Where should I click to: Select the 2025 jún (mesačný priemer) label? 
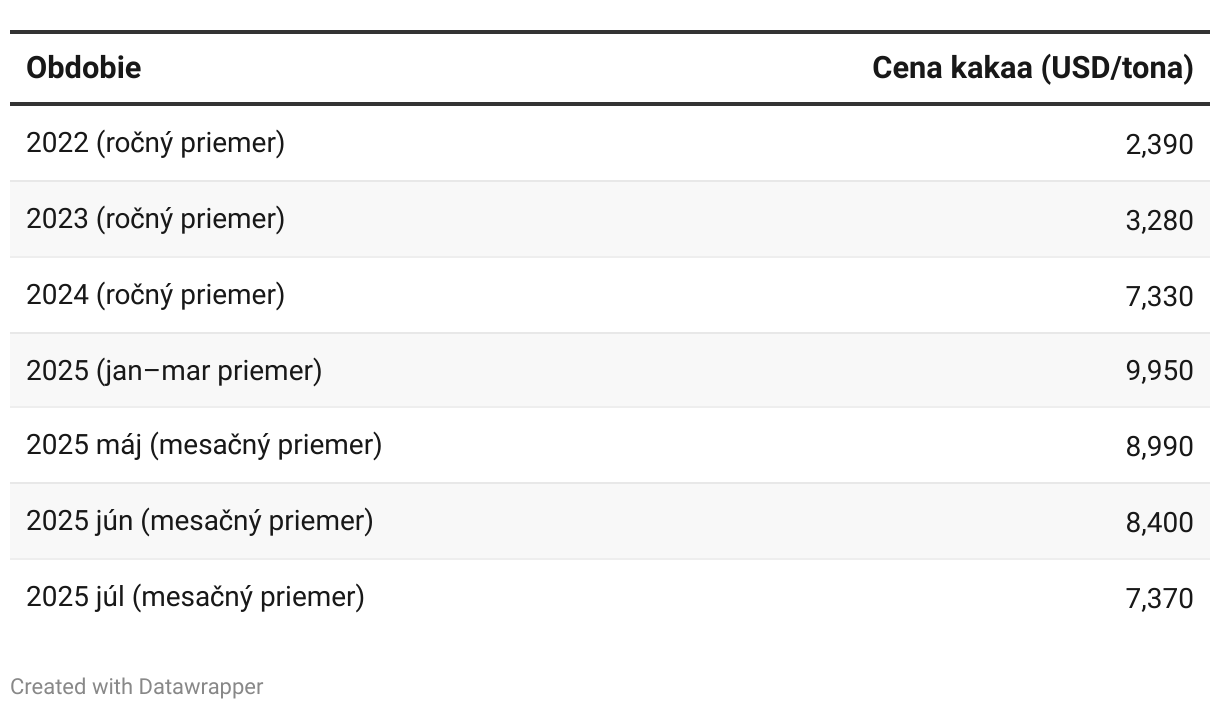point(199,521)
